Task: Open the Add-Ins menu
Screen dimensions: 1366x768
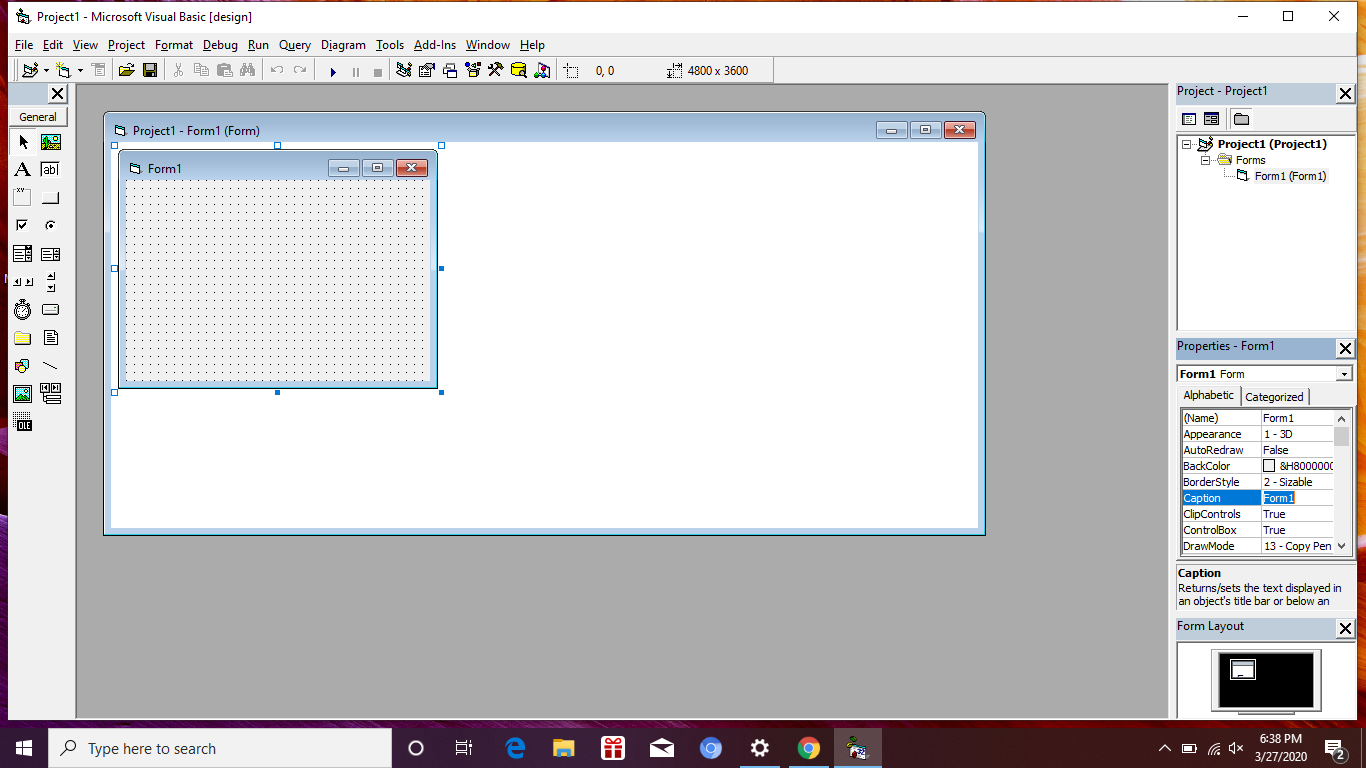Action: (x=435, y=45)
